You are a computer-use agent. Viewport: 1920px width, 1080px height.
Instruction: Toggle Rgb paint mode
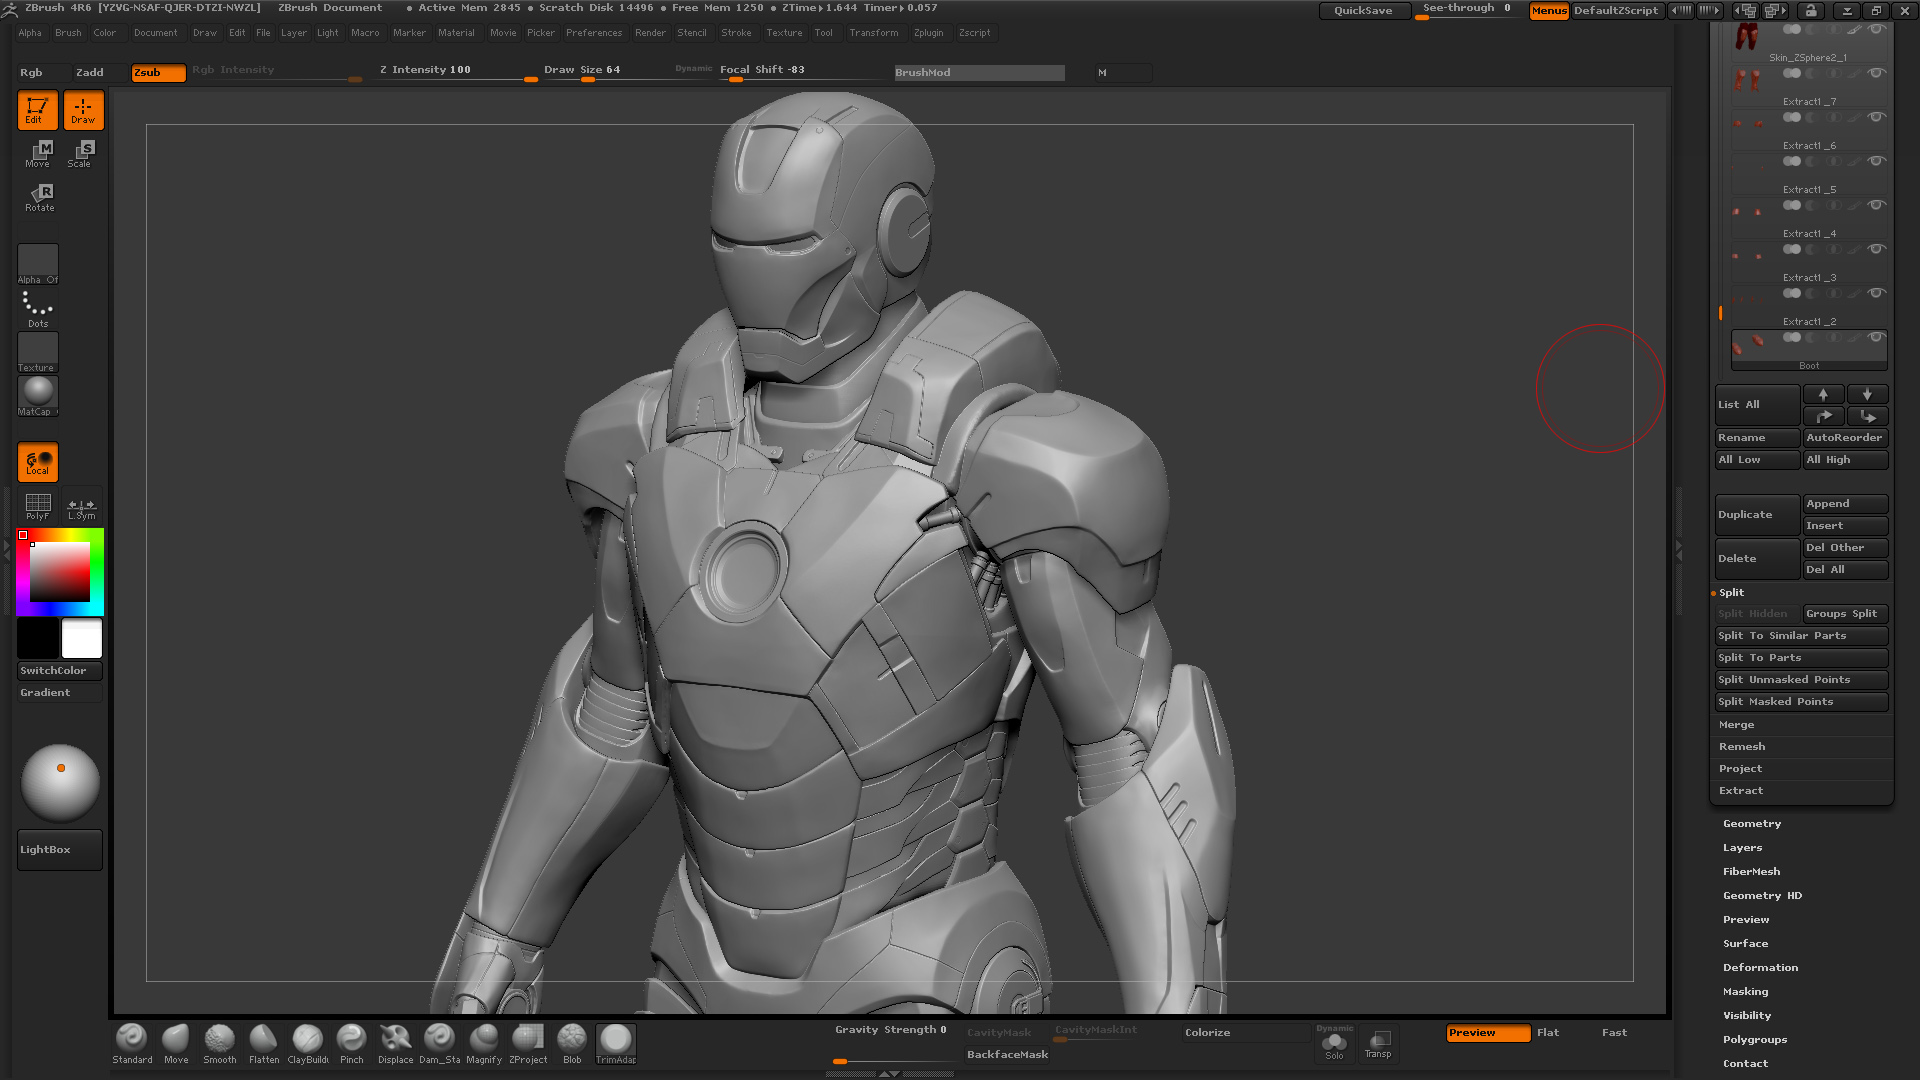pyautogui.click(x=43, y=72)
